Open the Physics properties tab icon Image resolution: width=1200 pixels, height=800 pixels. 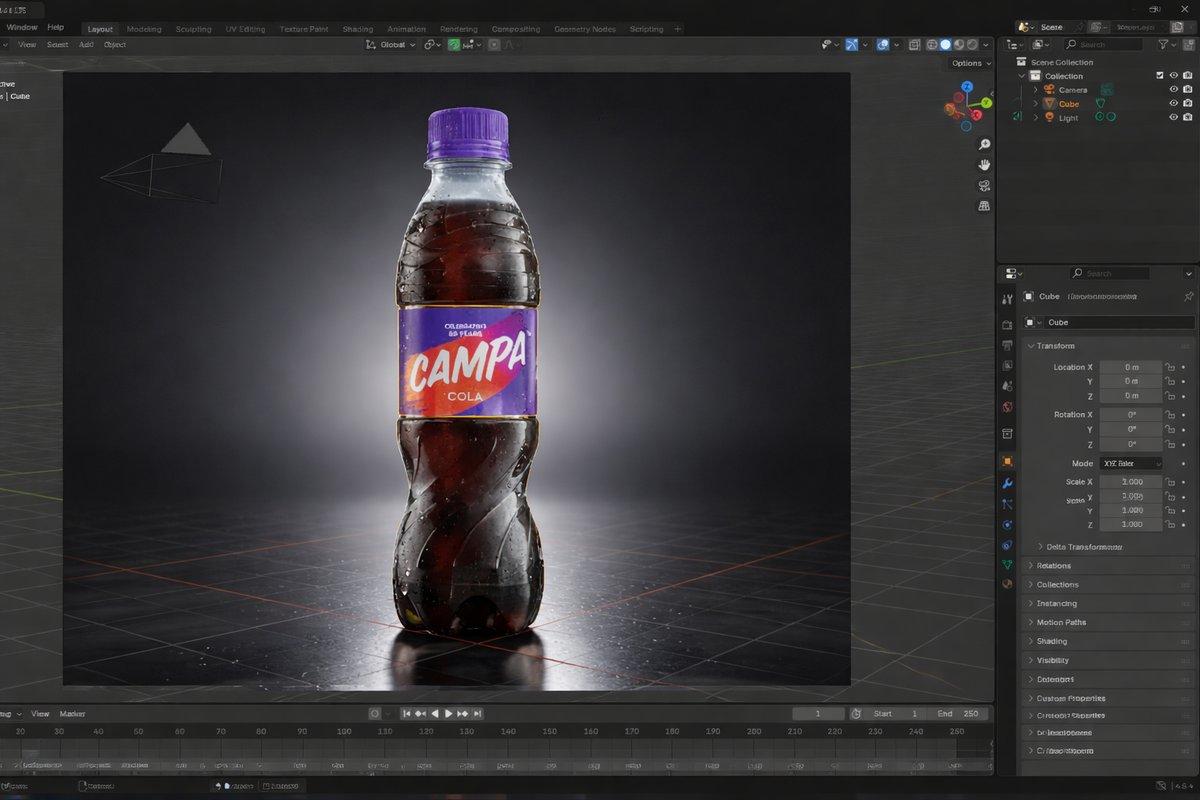1008,524
